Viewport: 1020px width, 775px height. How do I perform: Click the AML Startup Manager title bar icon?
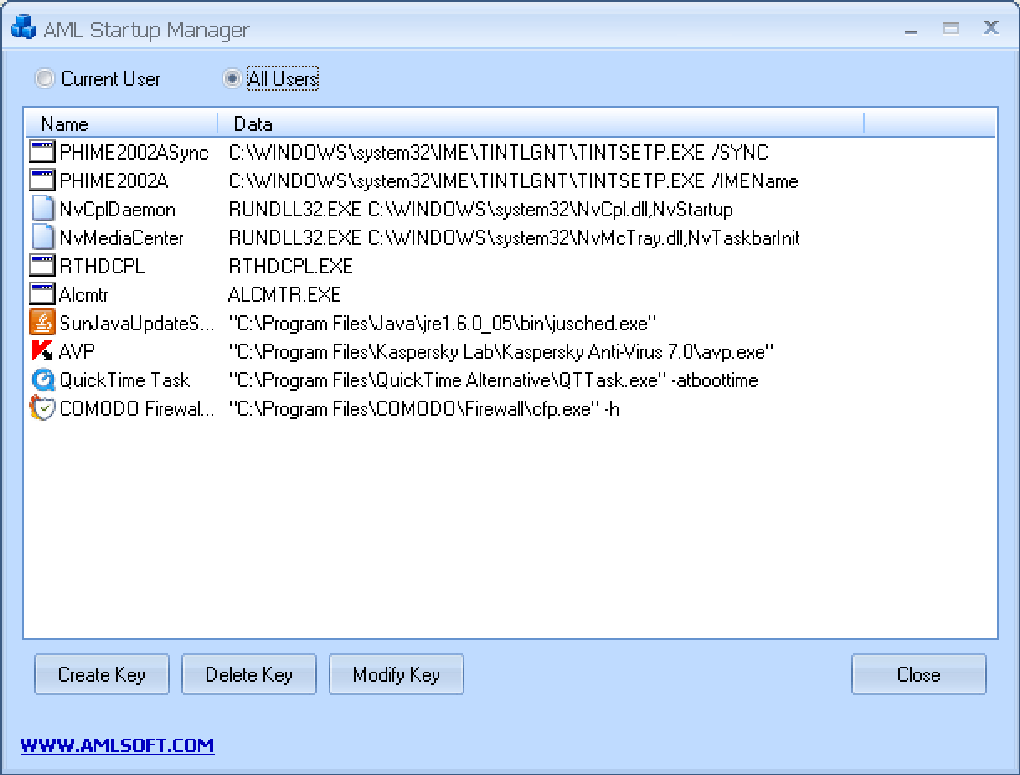point(23,27)
